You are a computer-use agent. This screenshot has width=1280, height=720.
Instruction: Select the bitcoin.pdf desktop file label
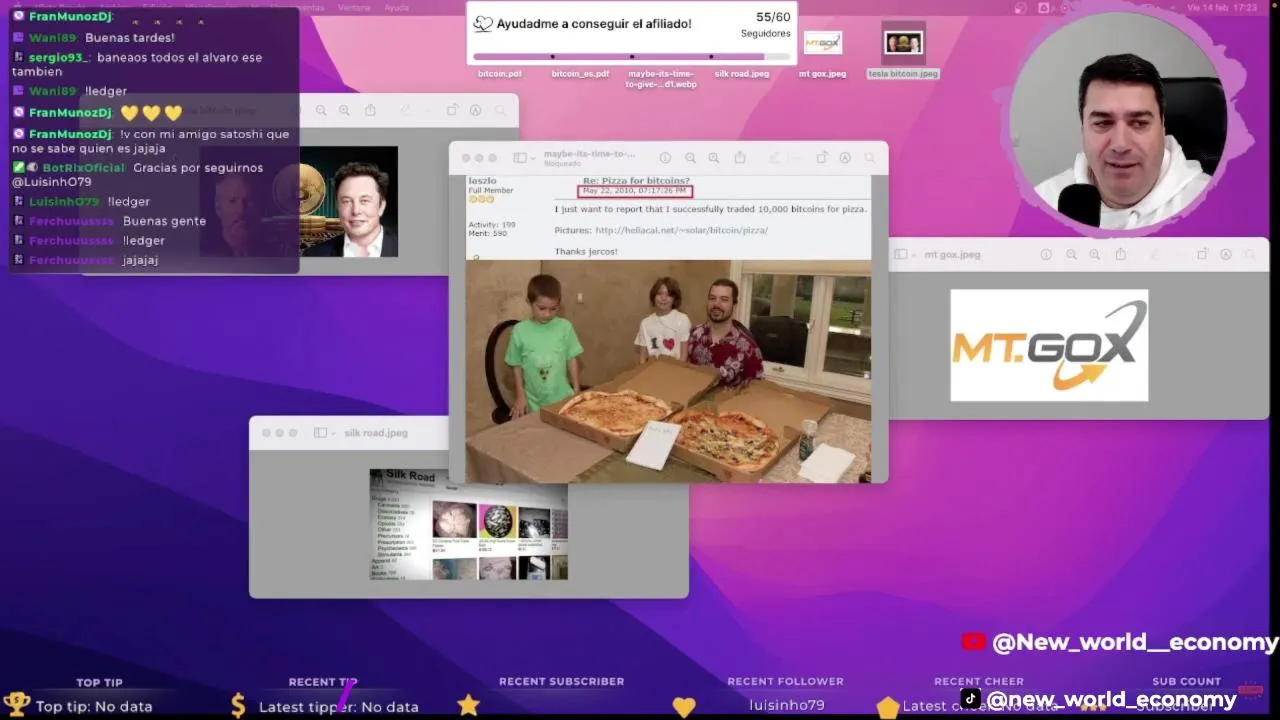coord(499,74)
